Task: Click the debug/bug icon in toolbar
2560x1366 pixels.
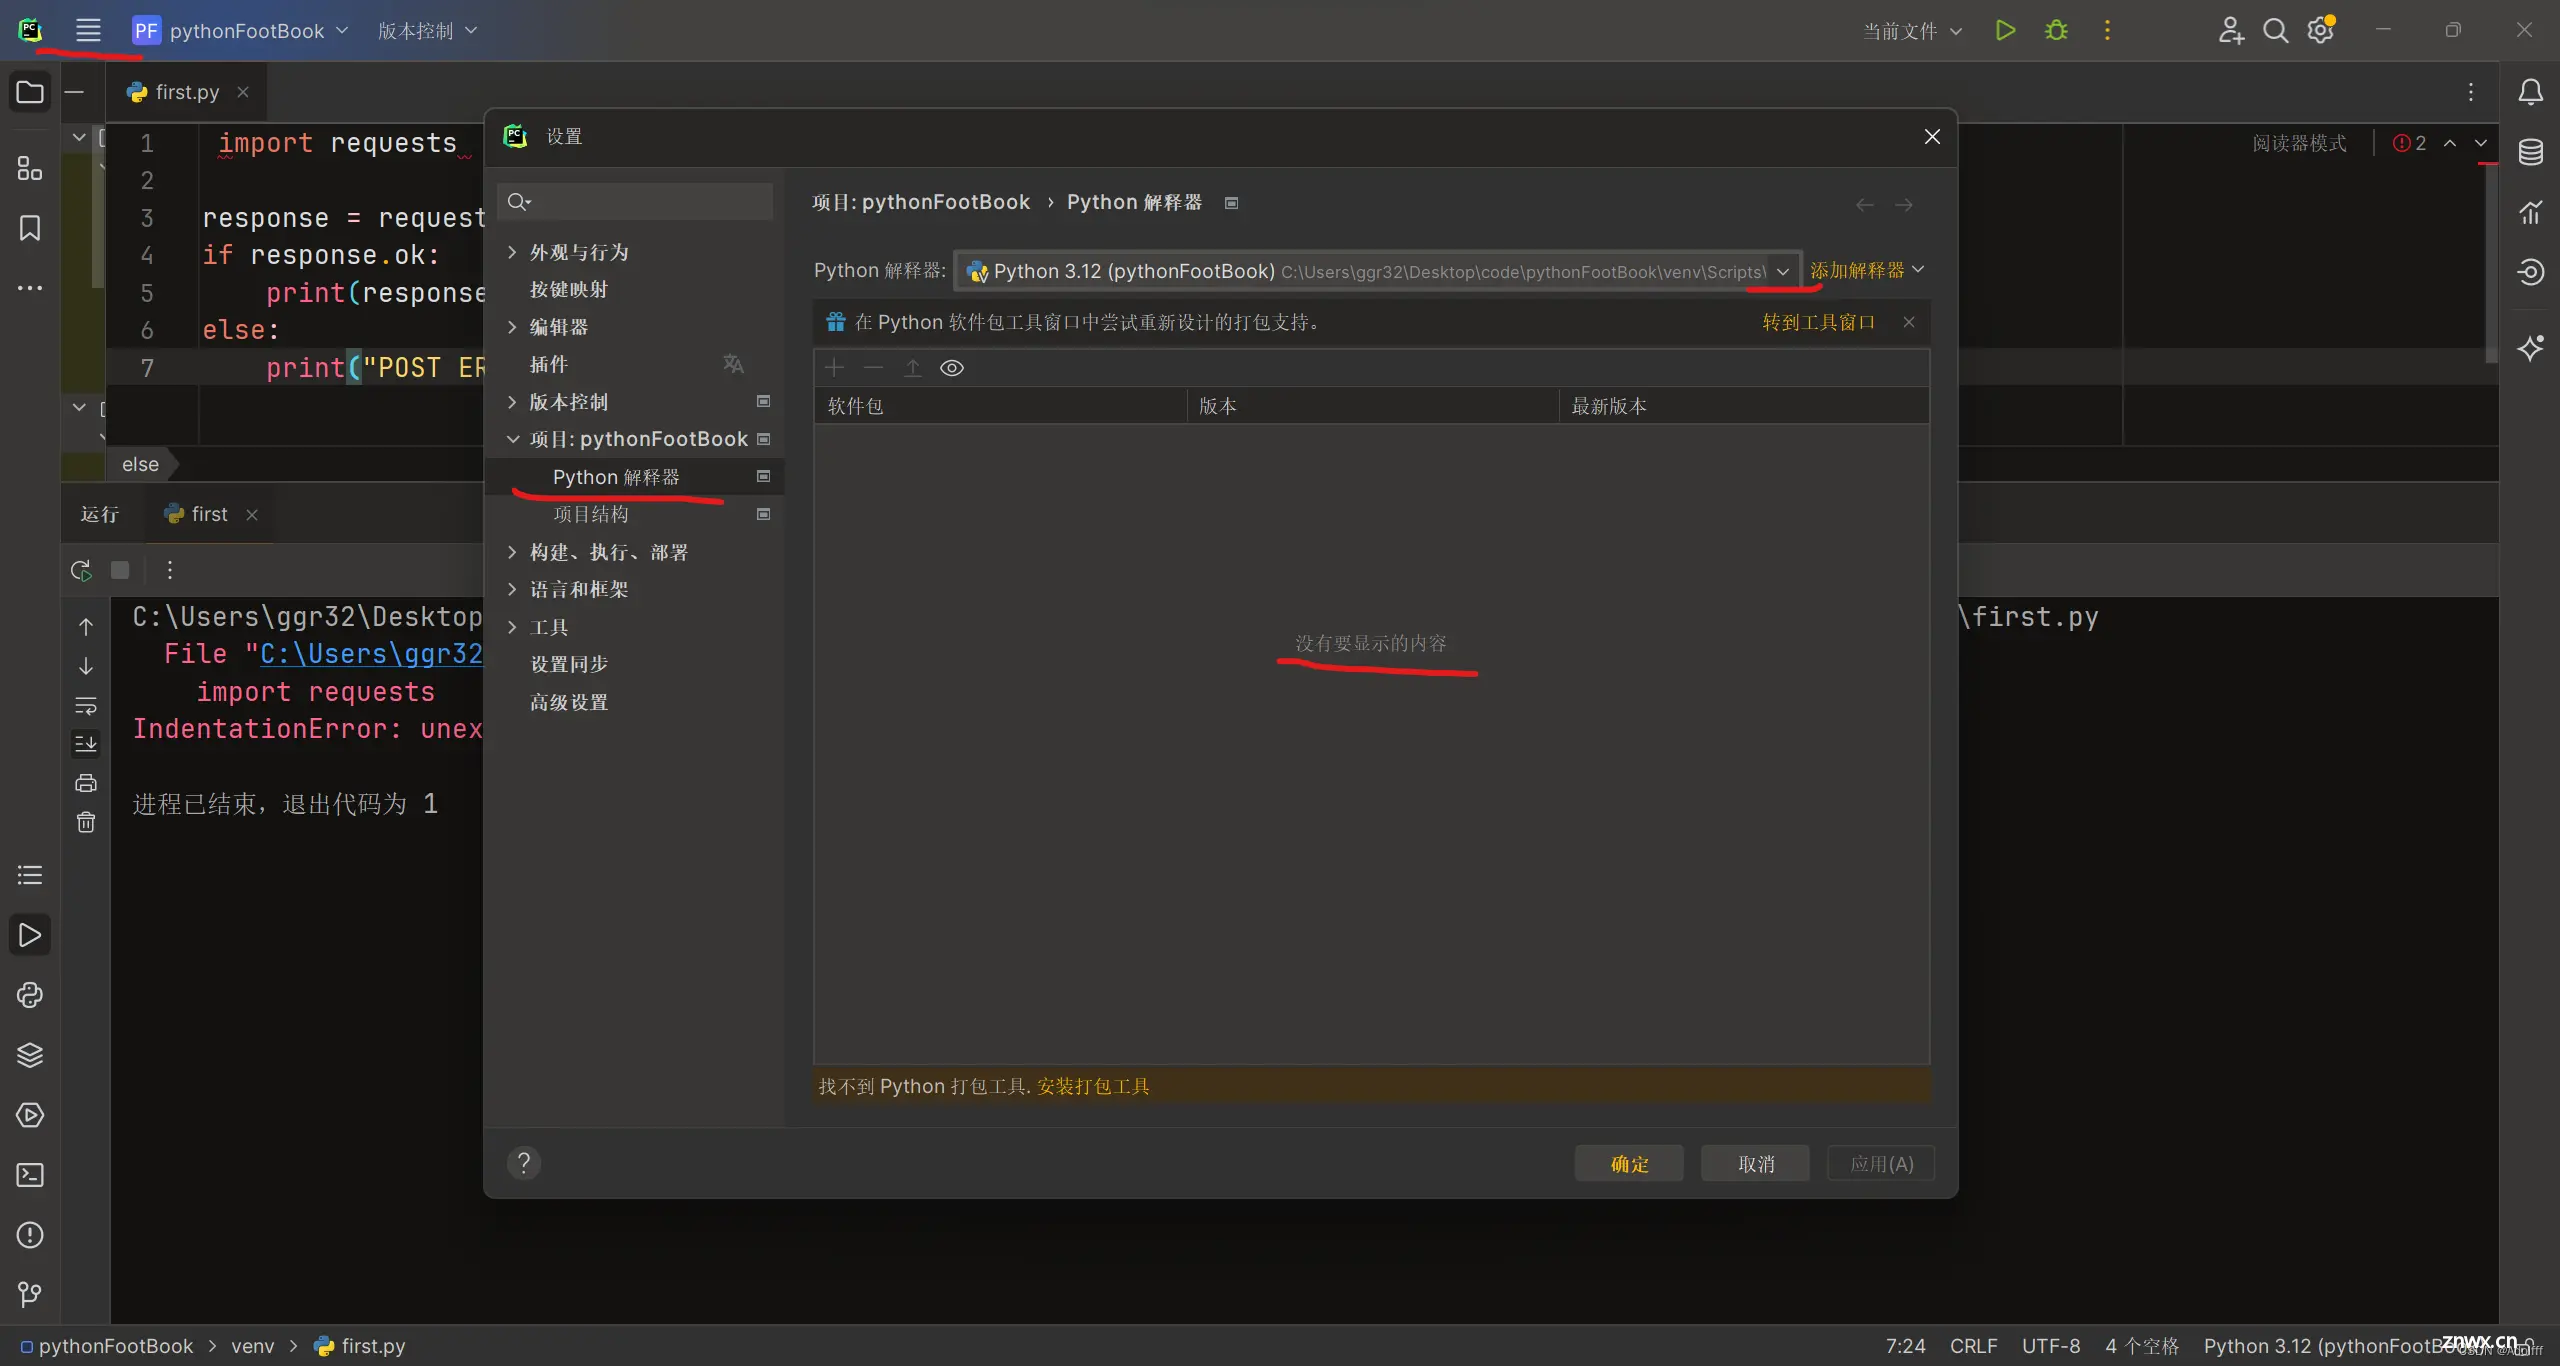Action: pos(2055,30)
